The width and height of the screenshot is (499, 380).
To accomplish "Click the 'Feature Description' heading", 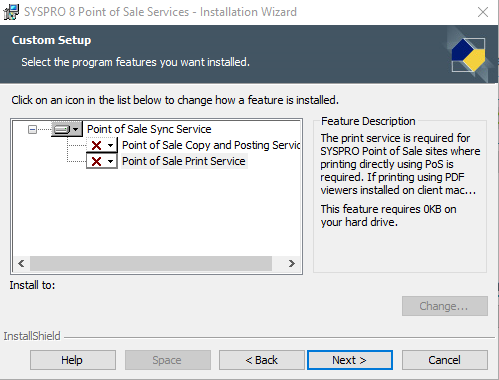I will point(368,121).
